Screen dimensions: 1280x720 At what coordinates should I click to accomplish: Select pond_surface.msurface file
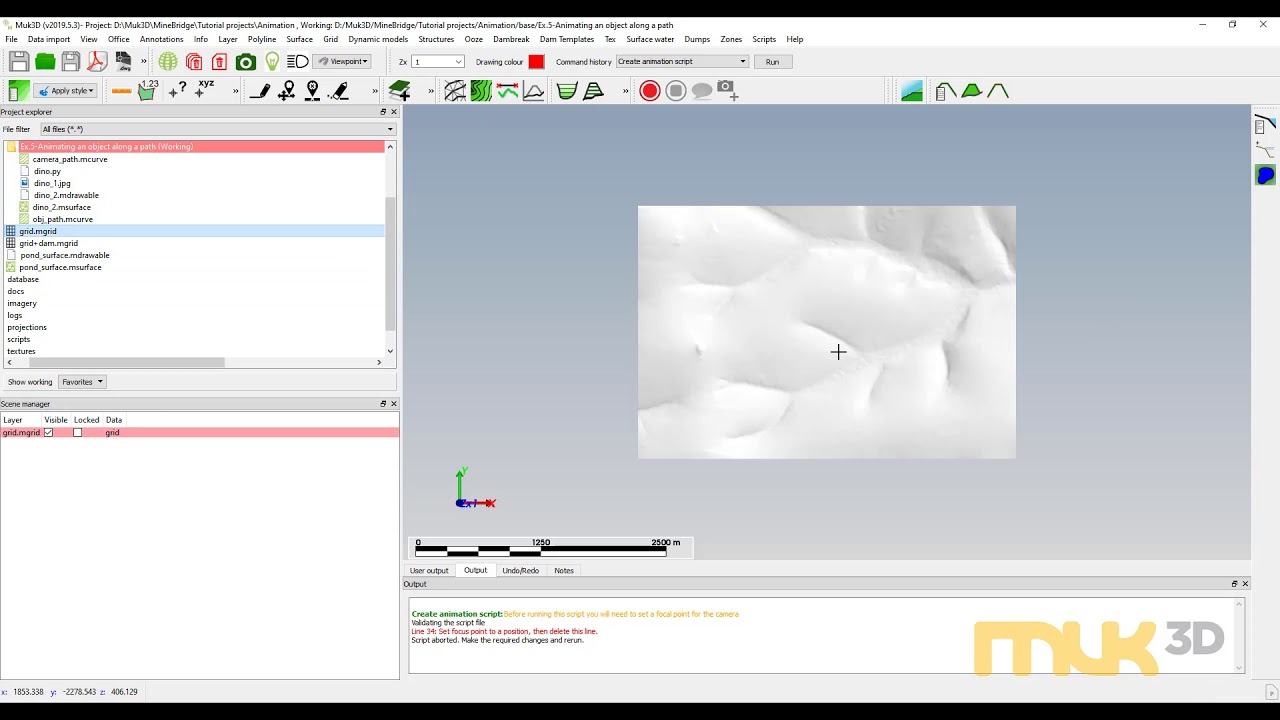coord(60,267)
